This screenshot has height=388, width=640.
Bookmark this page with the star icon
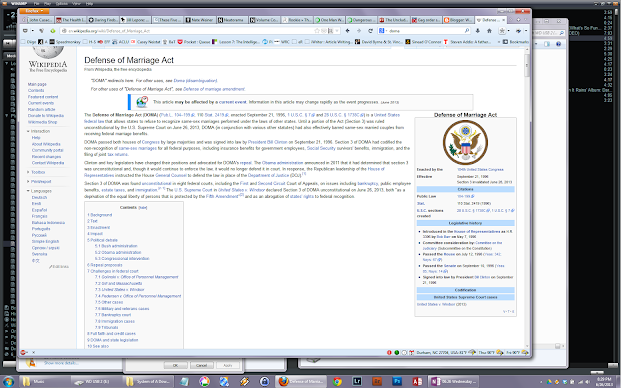tap(317, 31)
